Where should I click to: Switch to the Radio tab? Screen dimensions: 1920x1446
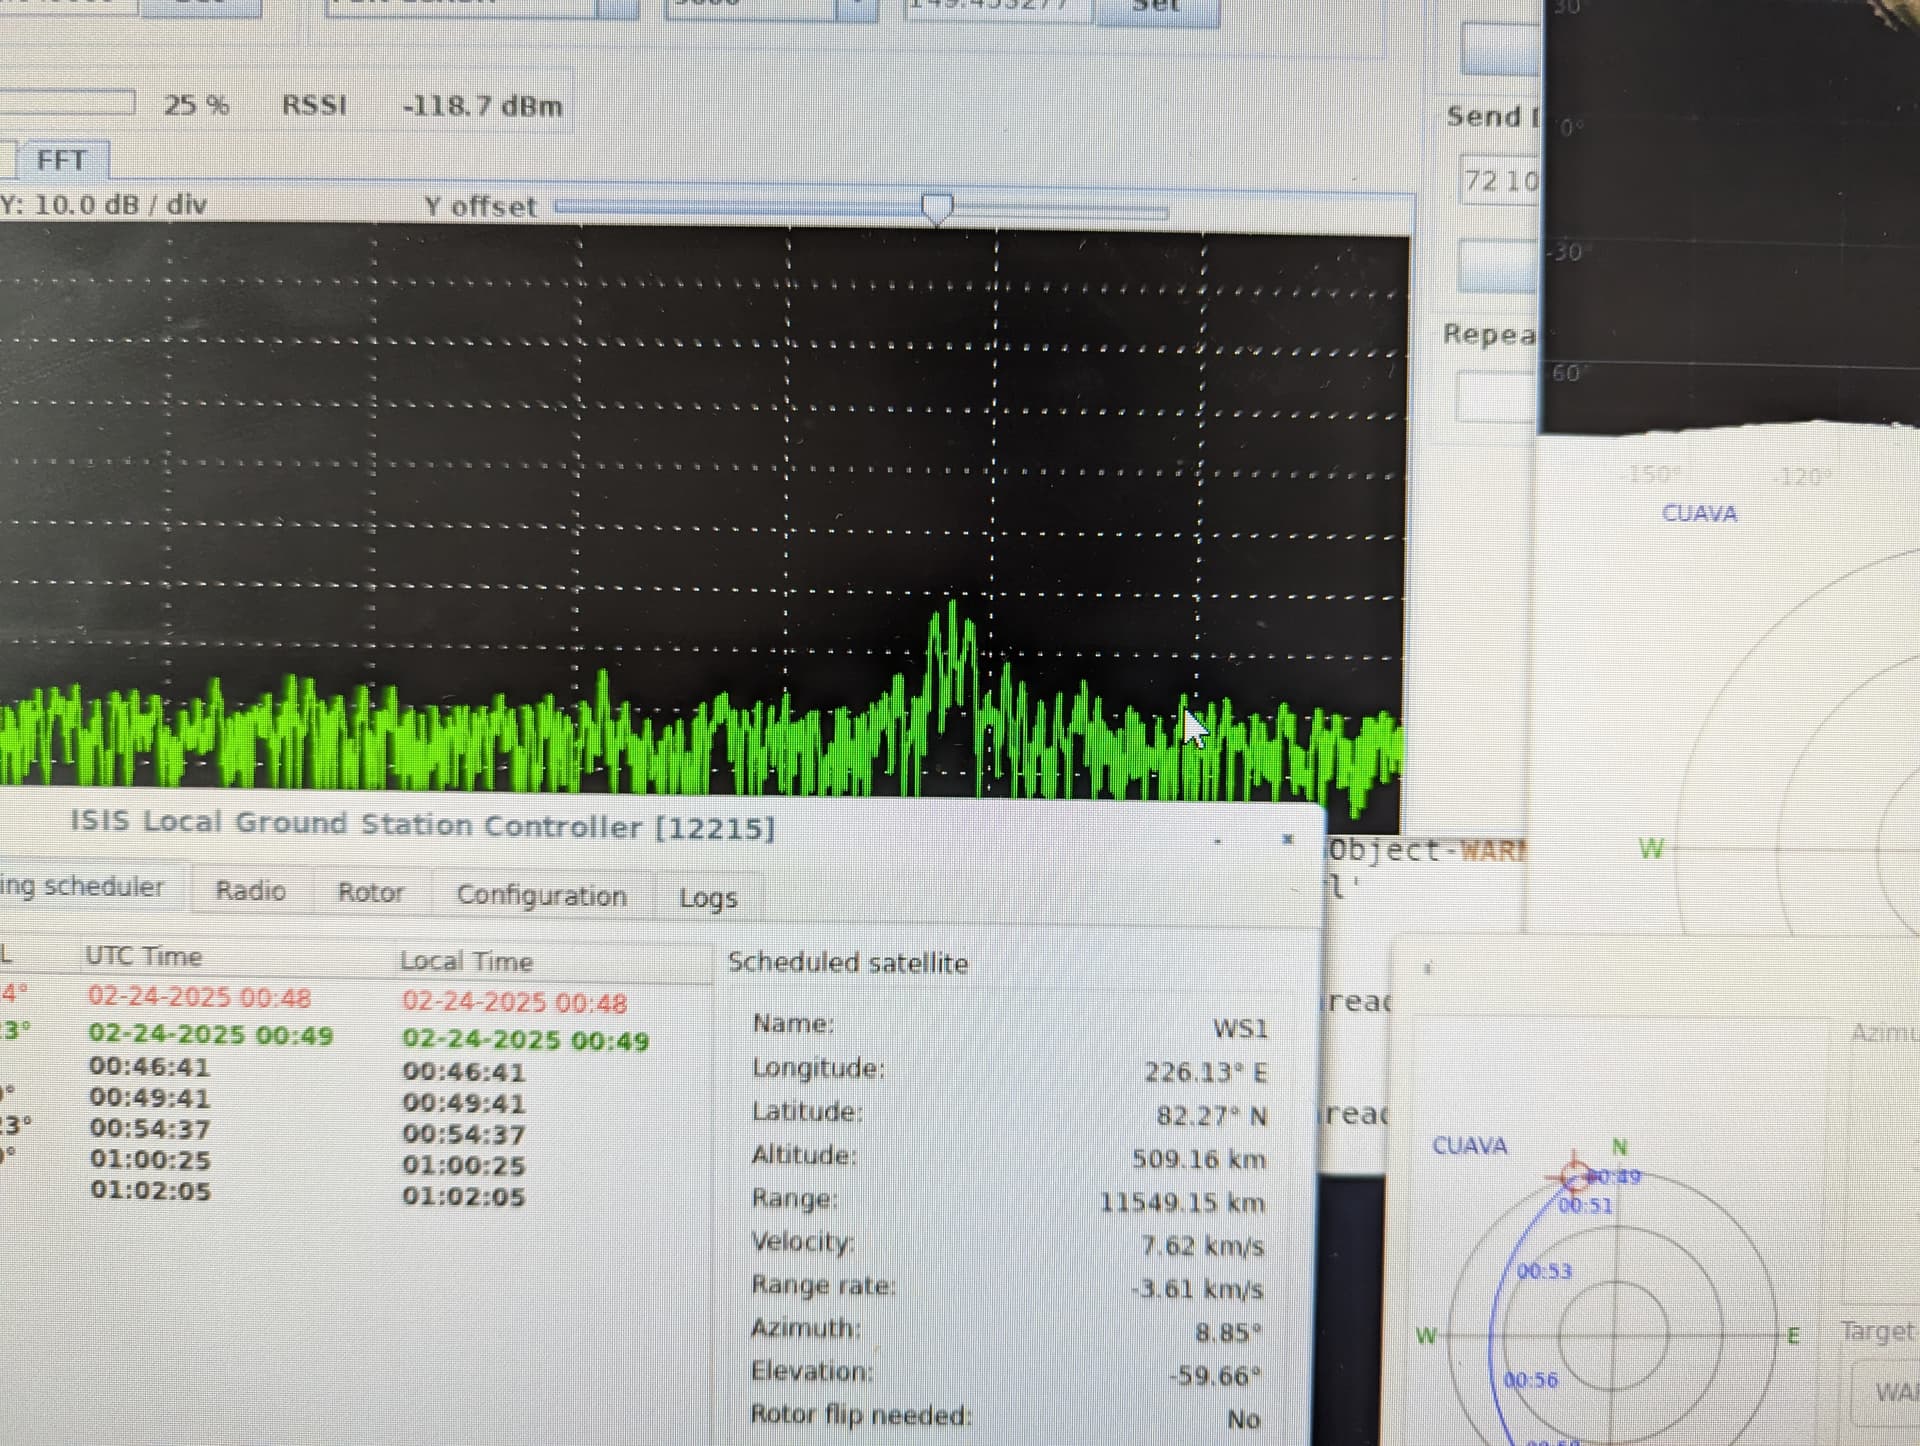click(250, 890)
